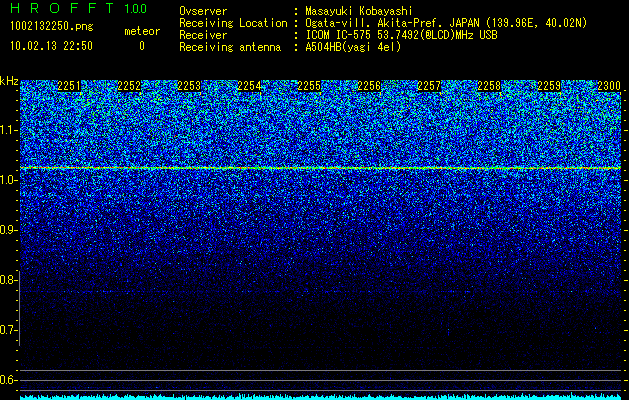
Task: Click the A504HB(yagi 4el) antenna text
Action: pyautogui.click(x=353, y=47)
